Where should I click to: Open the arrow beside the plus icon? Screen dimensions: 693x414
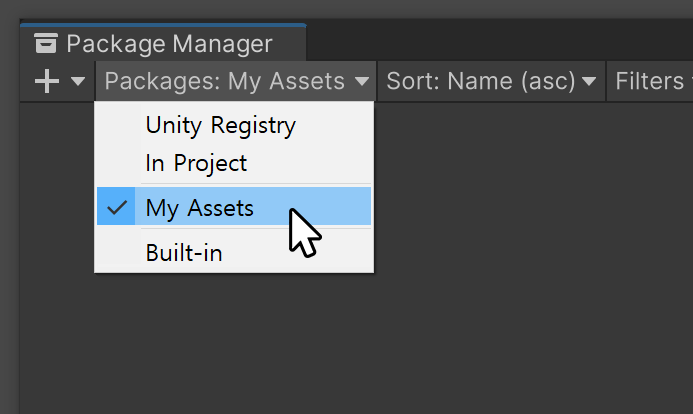click(77, 82)
